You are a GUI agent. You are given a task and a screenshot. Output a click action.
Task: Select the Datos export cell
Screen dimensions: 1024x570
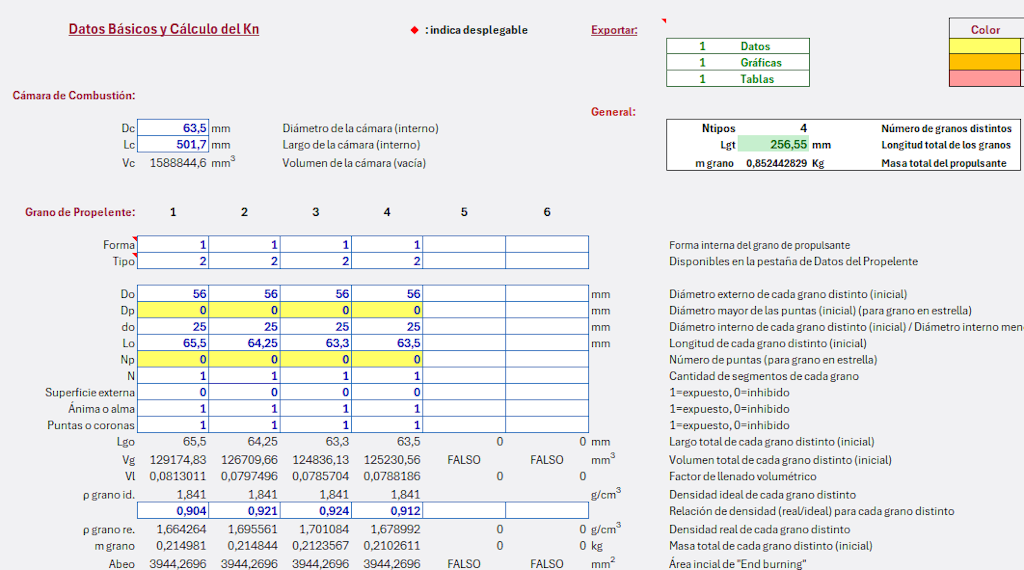[x=738, y=46]
